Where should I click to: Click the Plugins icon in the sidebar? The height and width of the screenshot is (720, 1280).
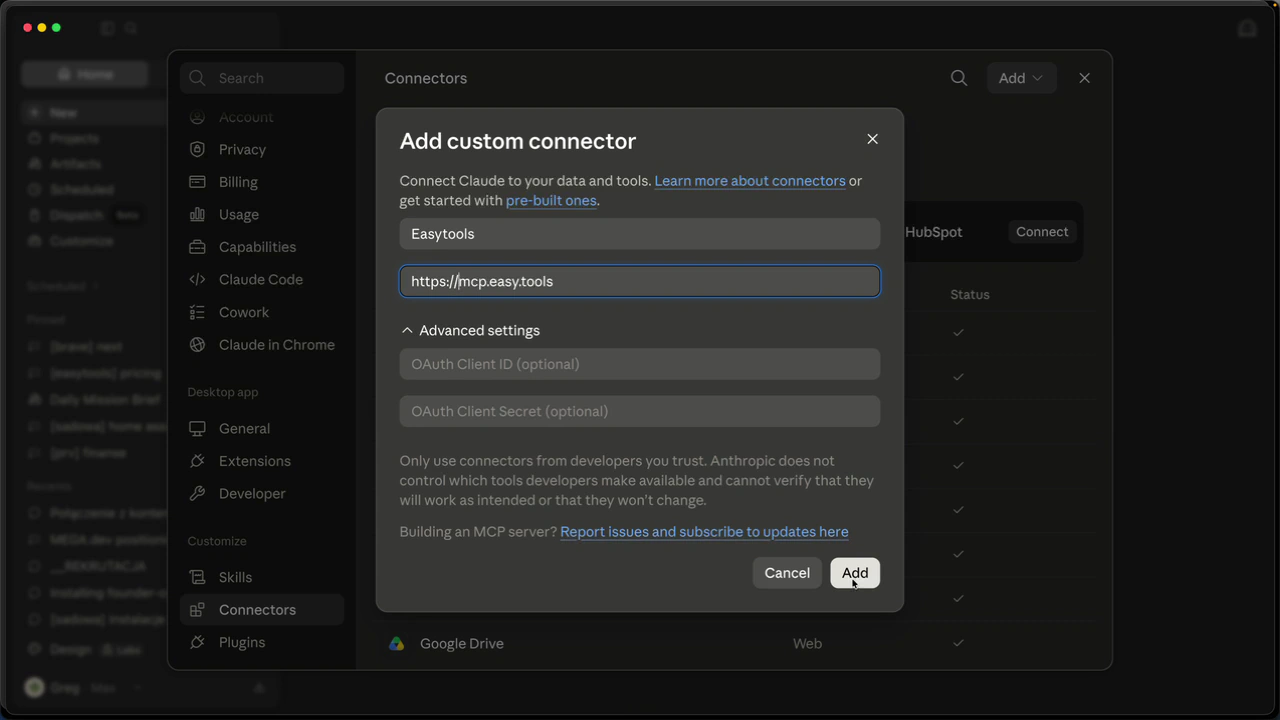coord(198,642)
